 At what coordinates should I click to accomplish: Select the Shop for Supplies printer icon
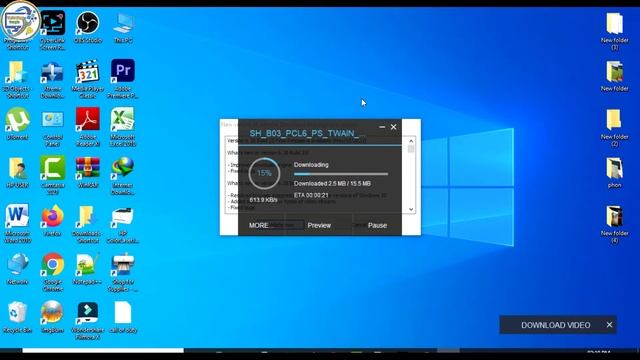(123, 272)
